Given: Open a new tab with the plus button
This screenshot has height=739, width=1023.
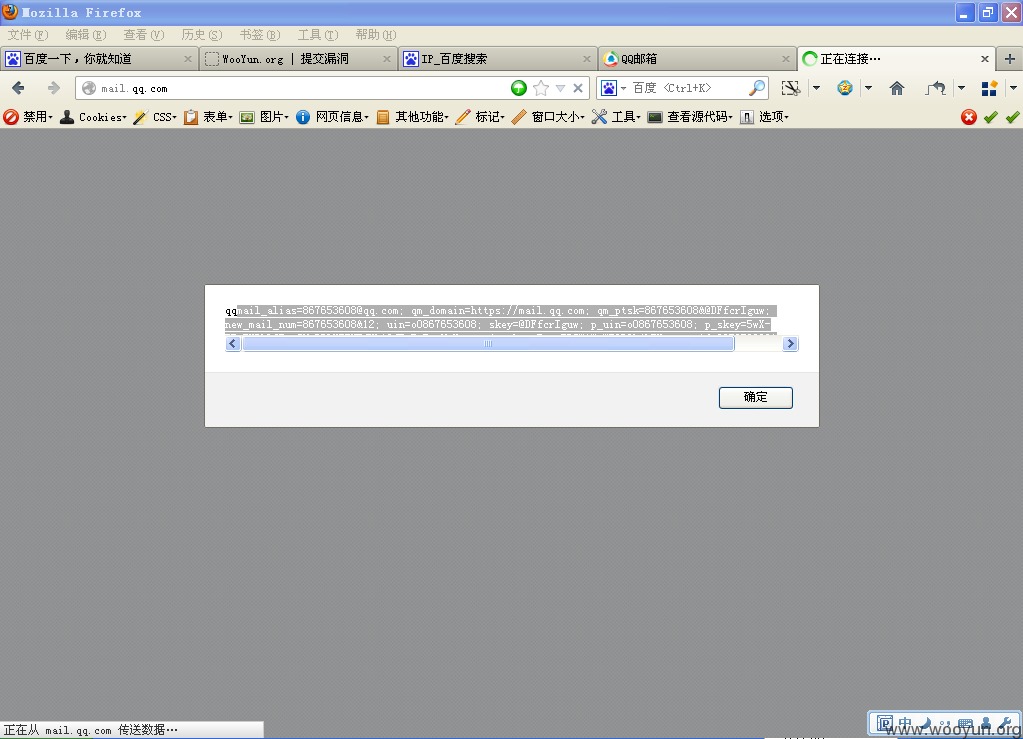Looking at the screenshot, I should [1010, 59].
